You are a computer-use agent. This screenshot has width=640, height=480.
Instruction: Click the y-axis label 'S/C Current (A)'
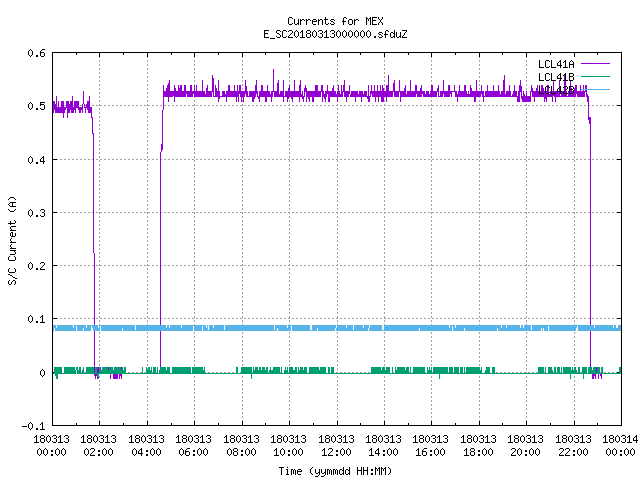[x=13, y=241]
